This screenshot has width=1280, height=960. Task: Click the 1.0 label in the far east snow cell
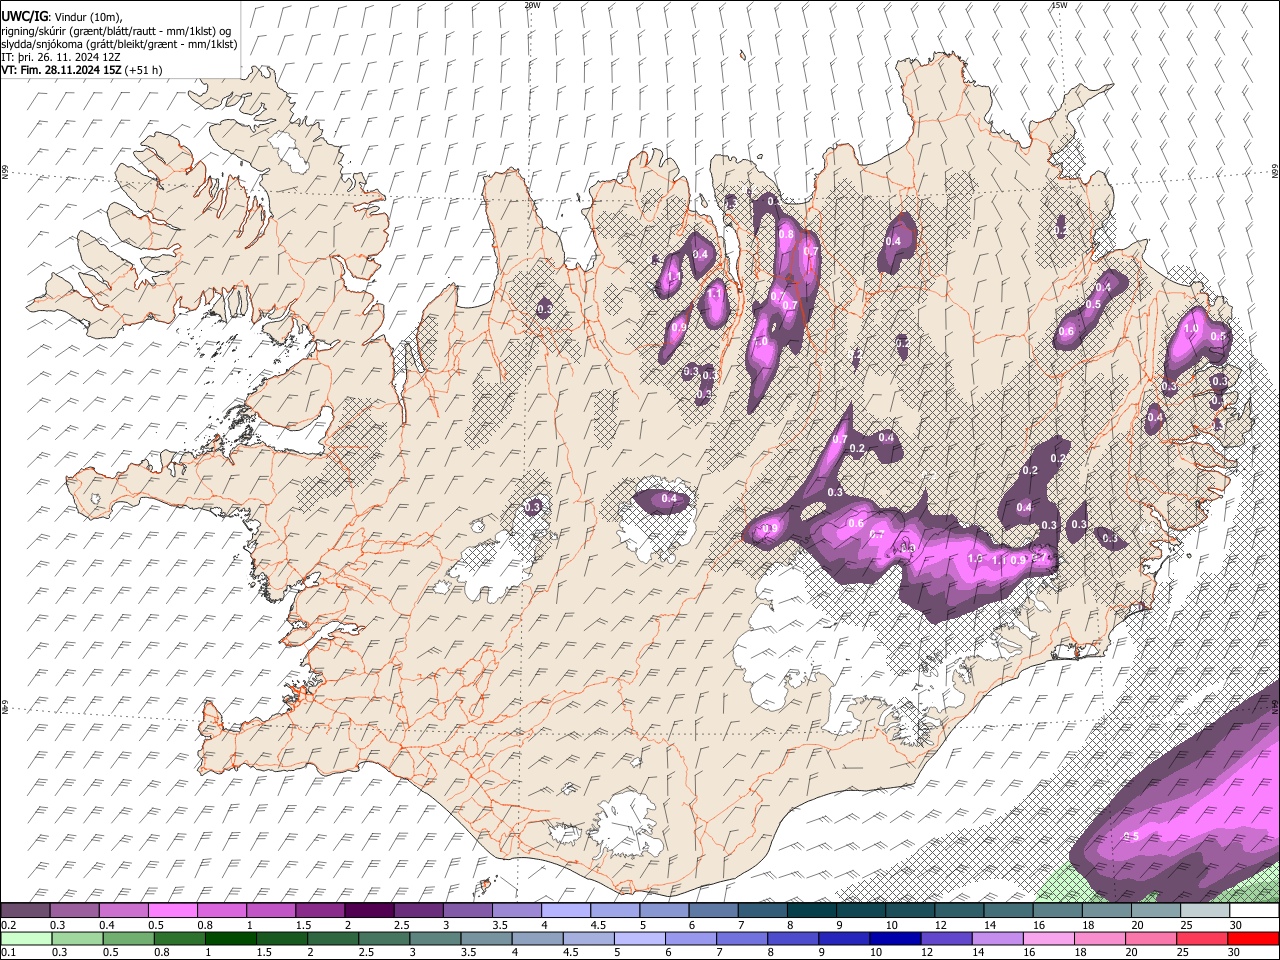pyautogui.click(x=1191, y=328)
